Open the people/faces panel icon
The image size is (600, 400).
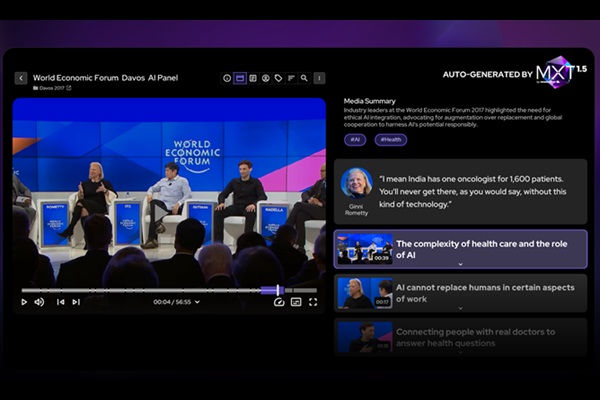coord(266,78)
